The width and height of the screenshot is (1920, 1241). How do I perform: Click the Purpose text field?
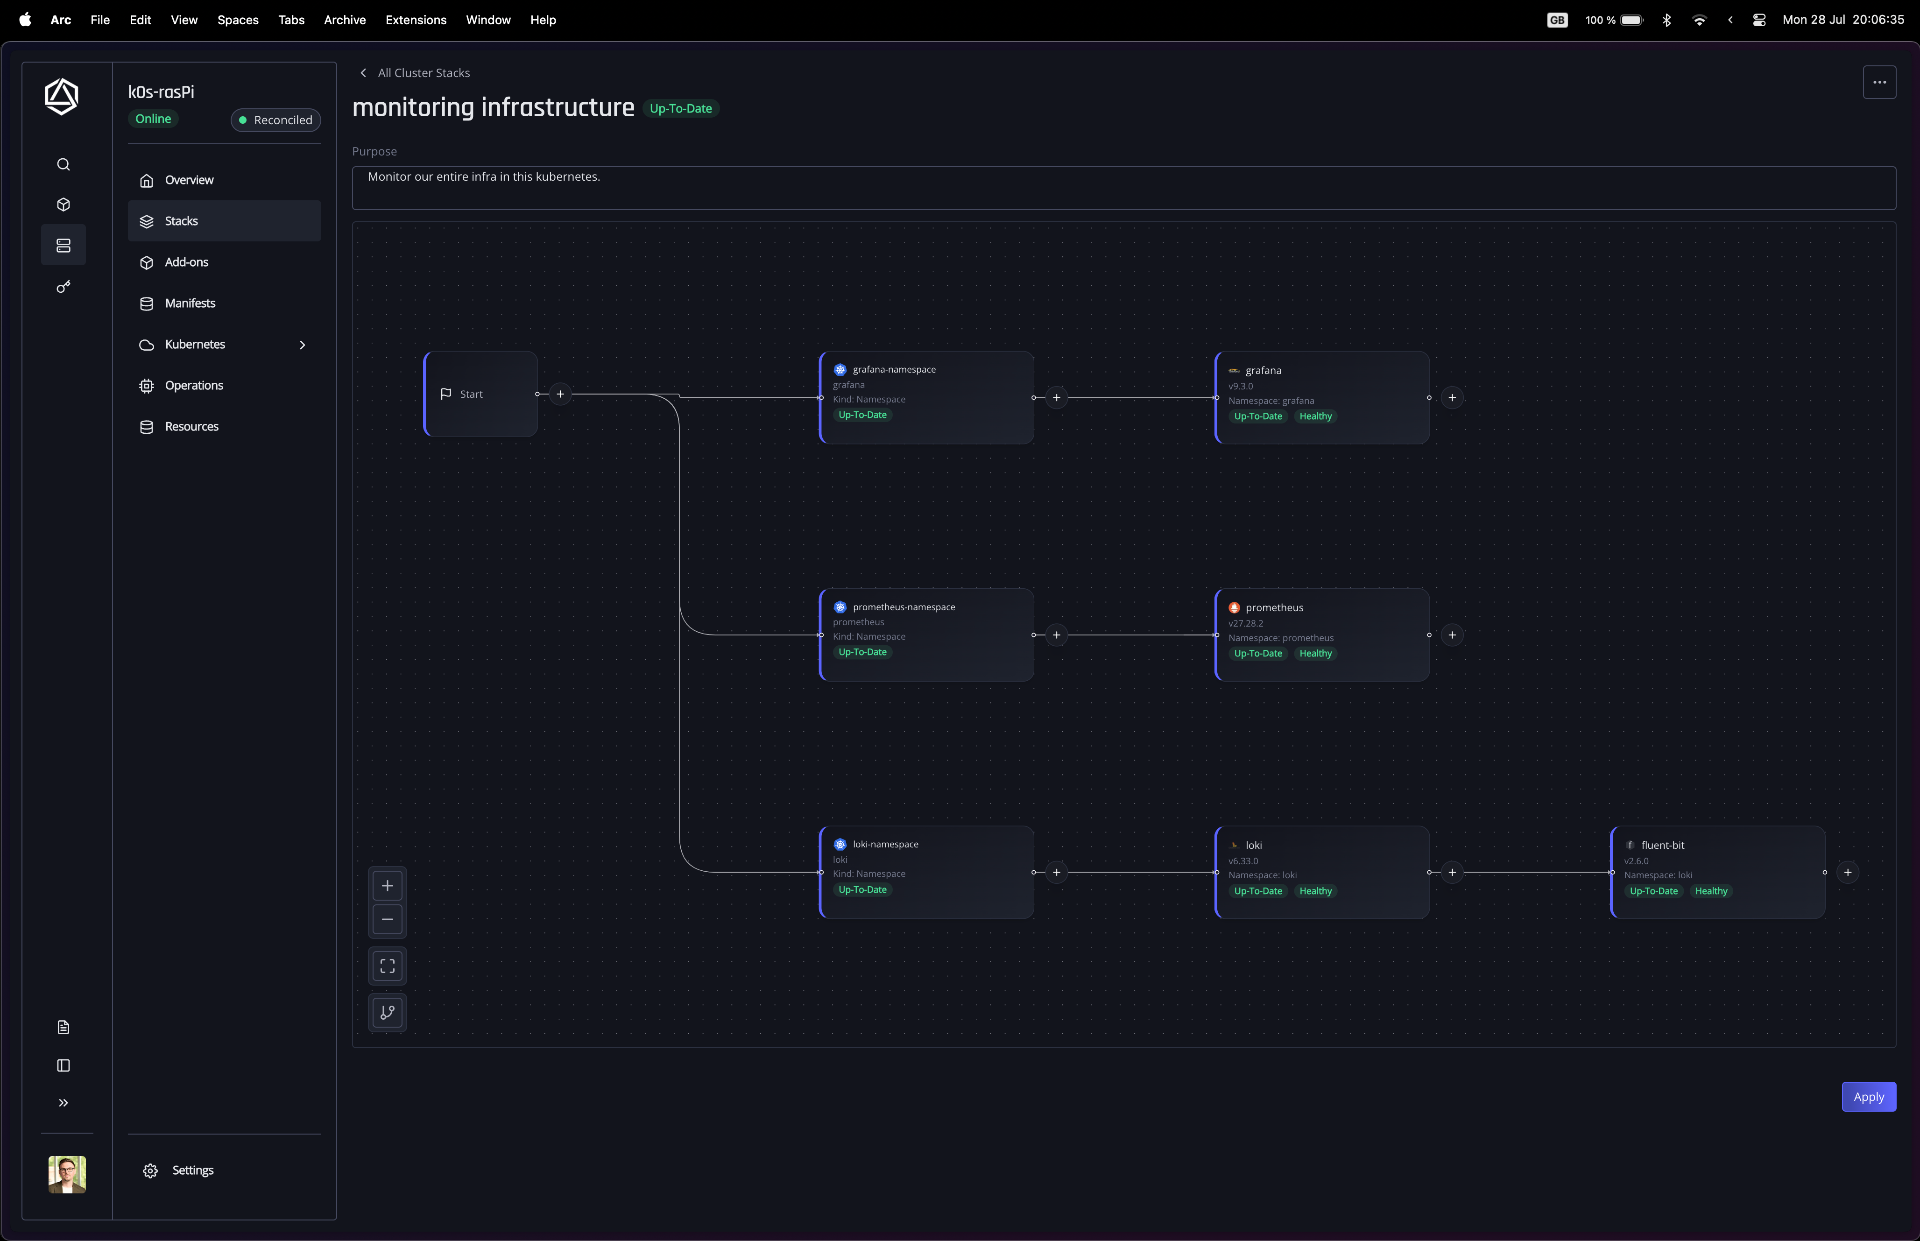point(1124,188)
